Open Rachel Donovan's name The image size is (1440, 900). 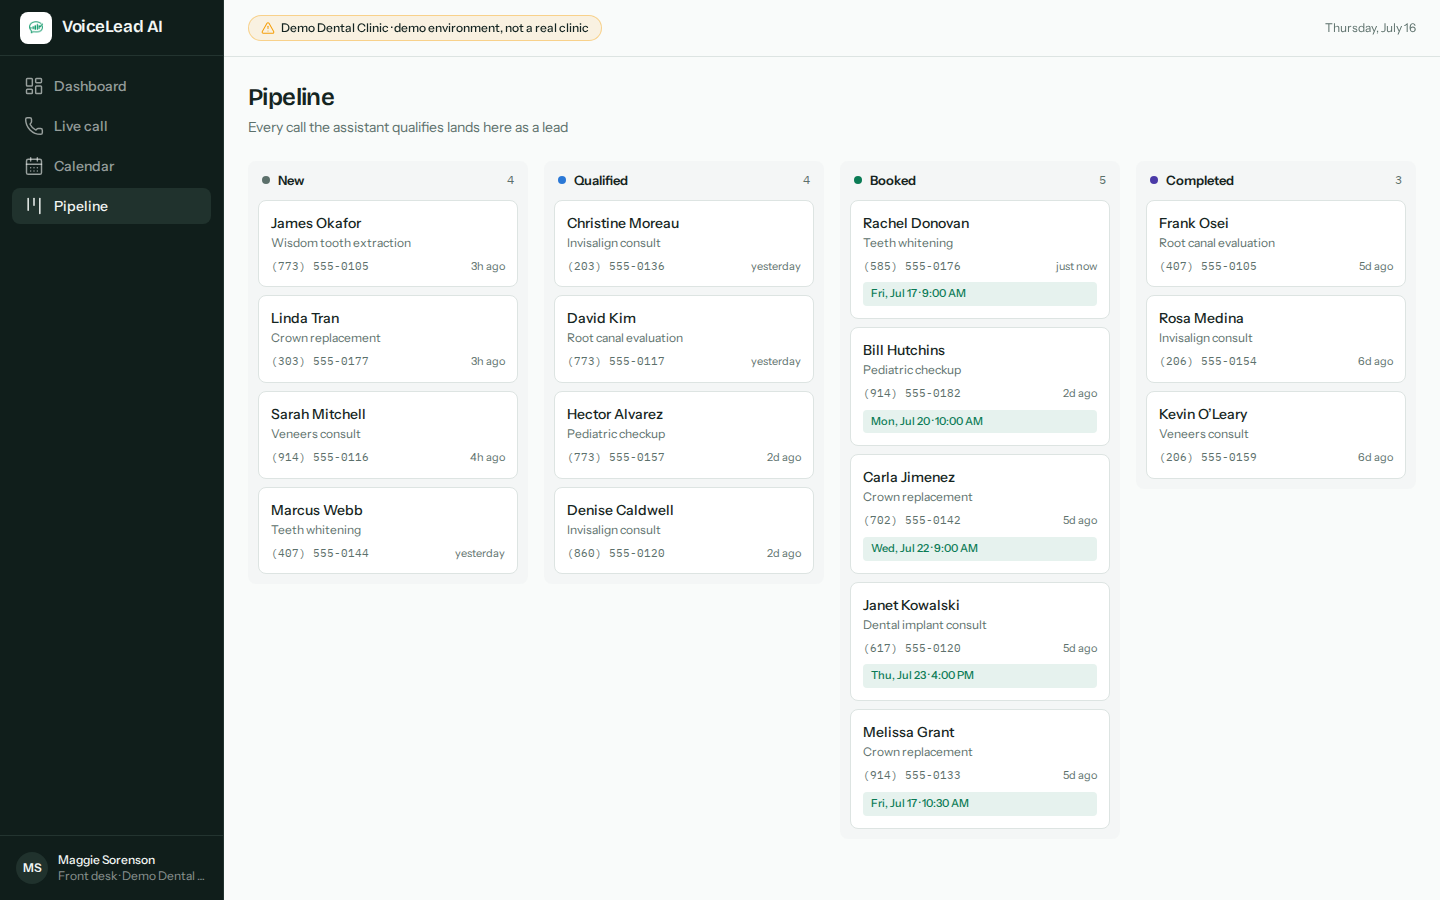pyautogui.click(x=916, y=223)
